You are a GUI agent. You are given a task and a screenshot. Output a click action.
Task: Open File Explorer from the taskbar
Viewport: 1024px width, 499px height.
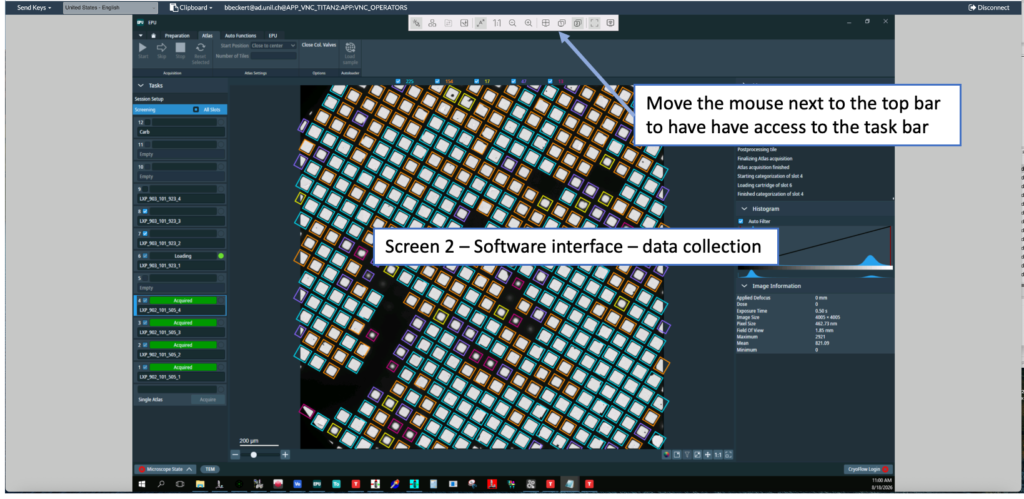[x=200, y=484]
